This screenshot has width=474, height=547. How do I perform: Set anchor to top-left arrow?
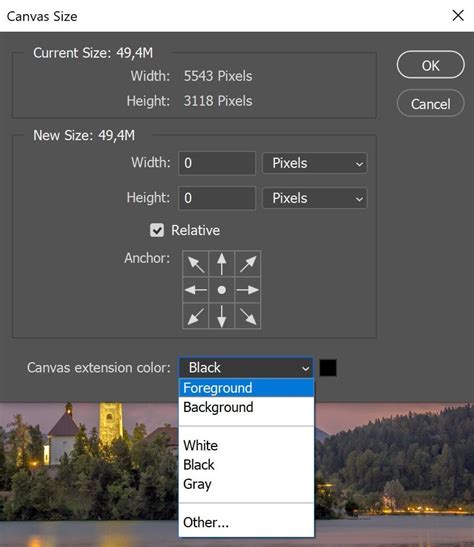coord(196,264)
